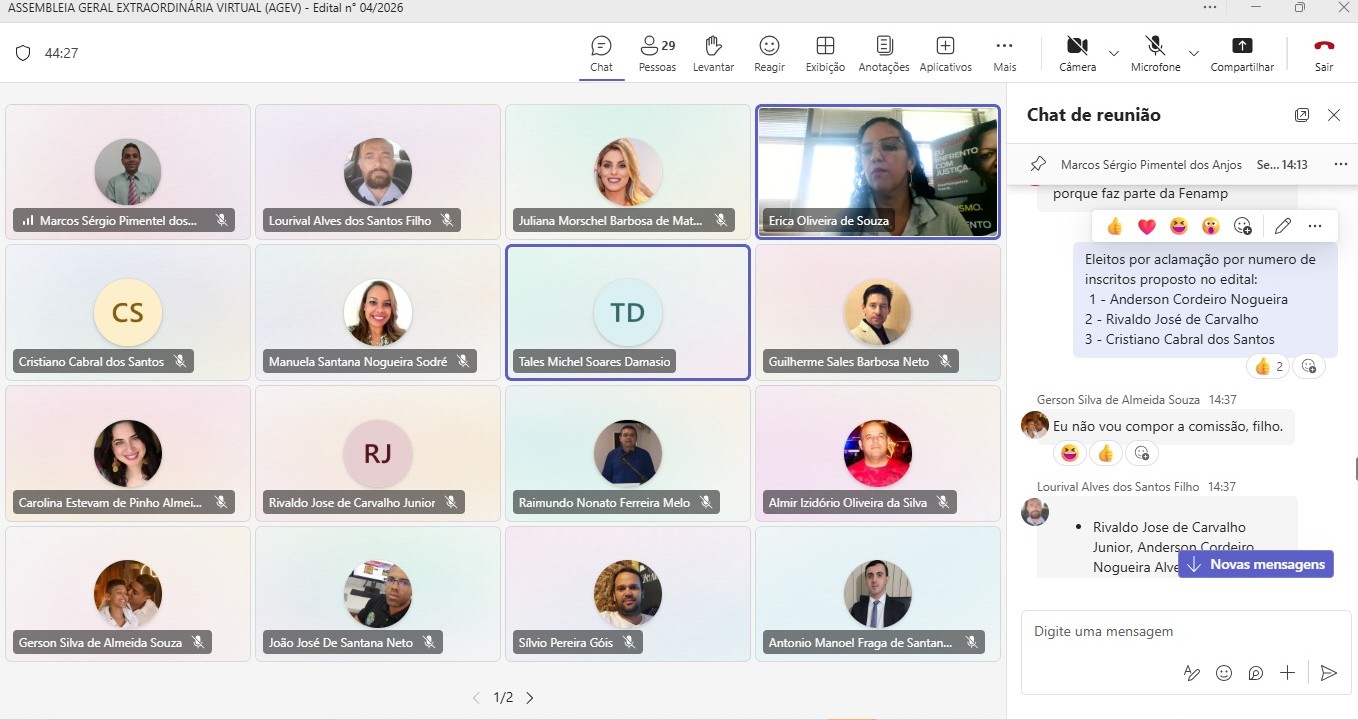Viewport: 1358px width, 720px height.
Task: Open the Aplicativos apps icon
Action: point(945,53)
